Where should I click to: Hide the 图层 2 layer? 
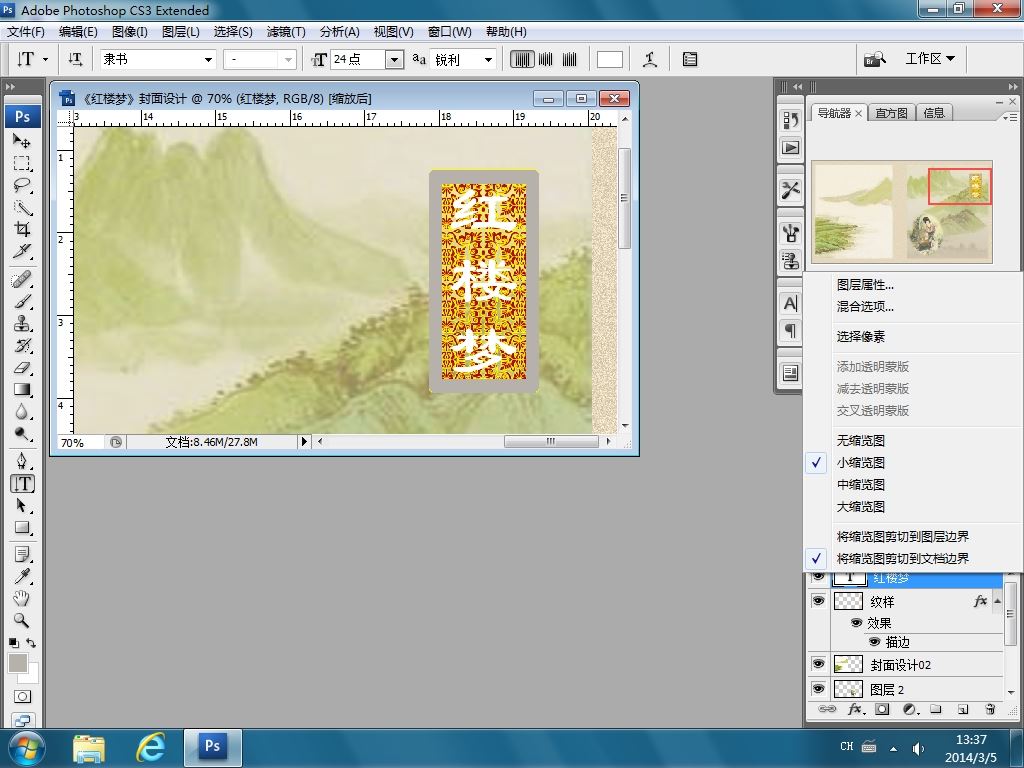point(818,689)
